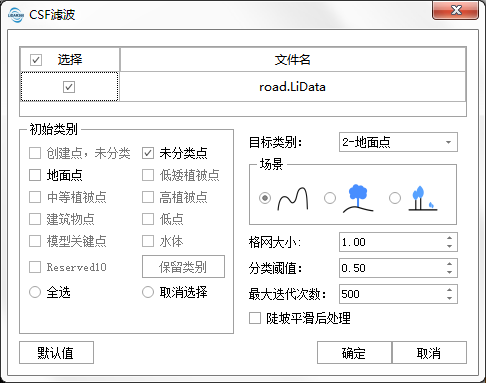Uncheck the 未分类点 checkbox
The image size is (486, 383).
click(x=148, y=153)
